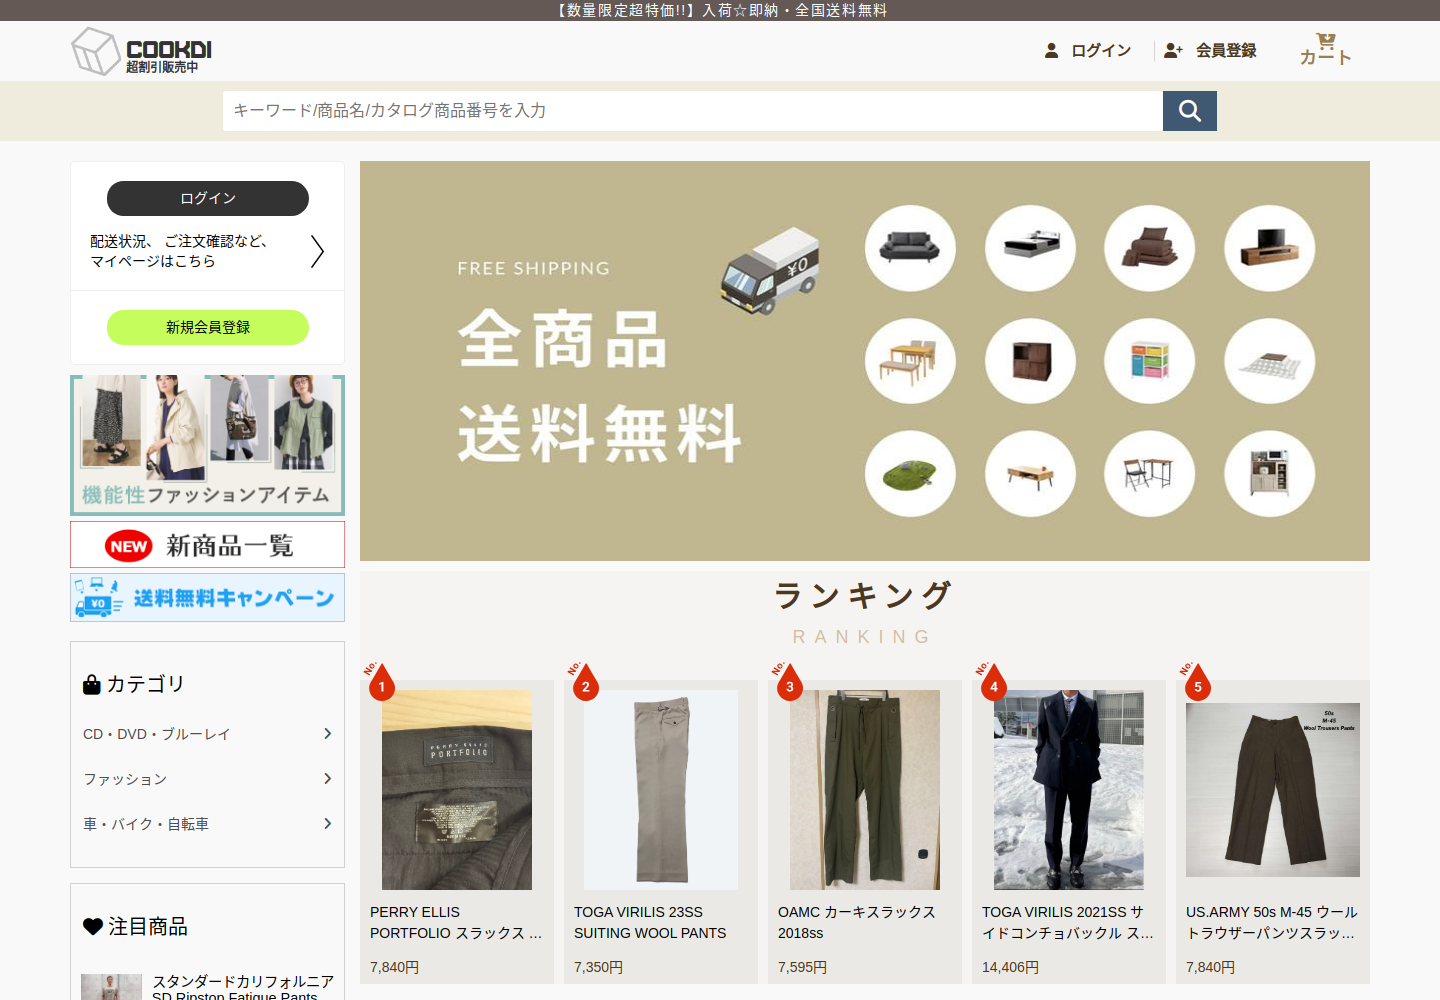
Task: Select the TV stand circle icon
Action: tap(1270, 248)
